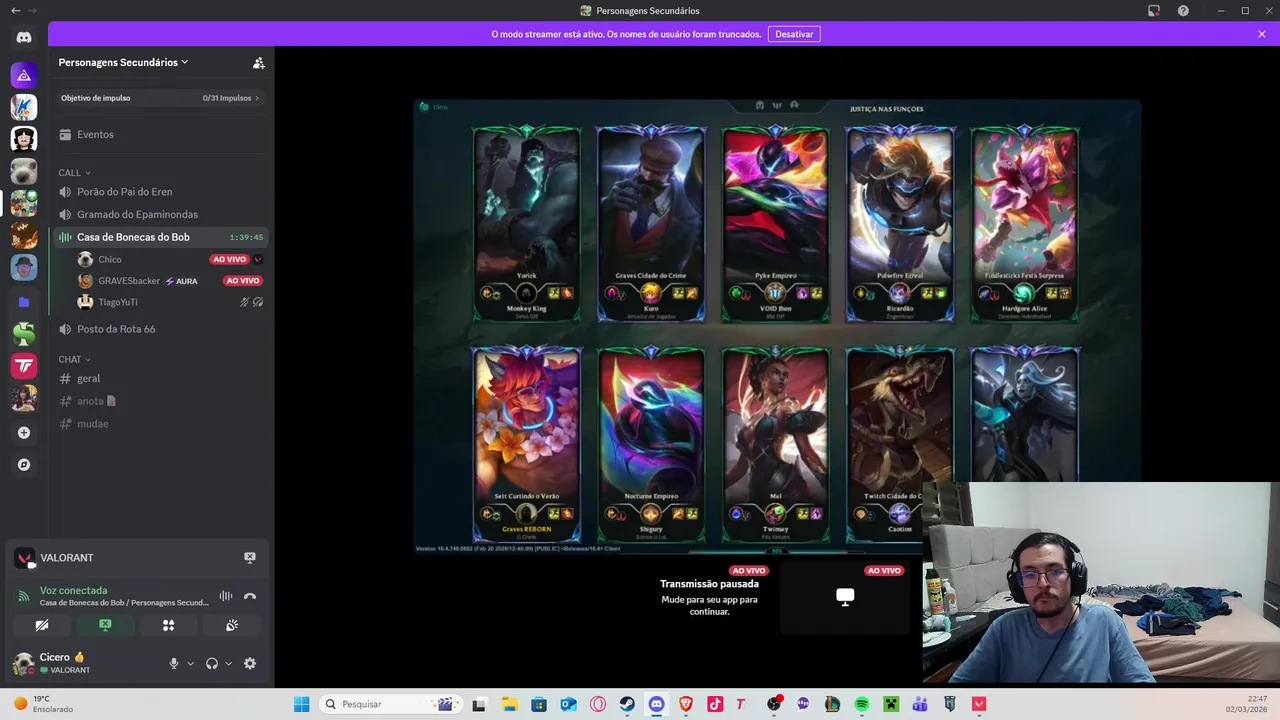1280x720 pixels.
Task: Open microphone input options chevron
Action: click(191, 663)
